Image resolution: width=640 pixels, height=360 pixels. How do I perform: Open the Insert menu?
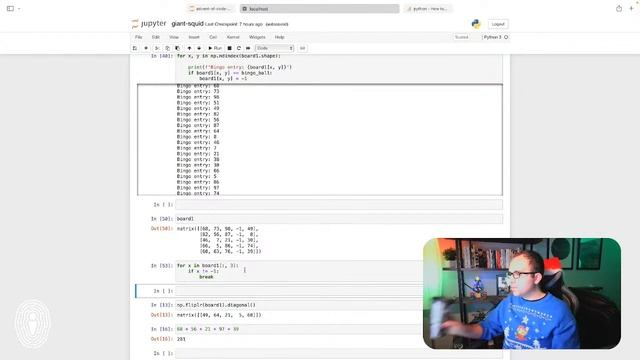coord(194,37)
